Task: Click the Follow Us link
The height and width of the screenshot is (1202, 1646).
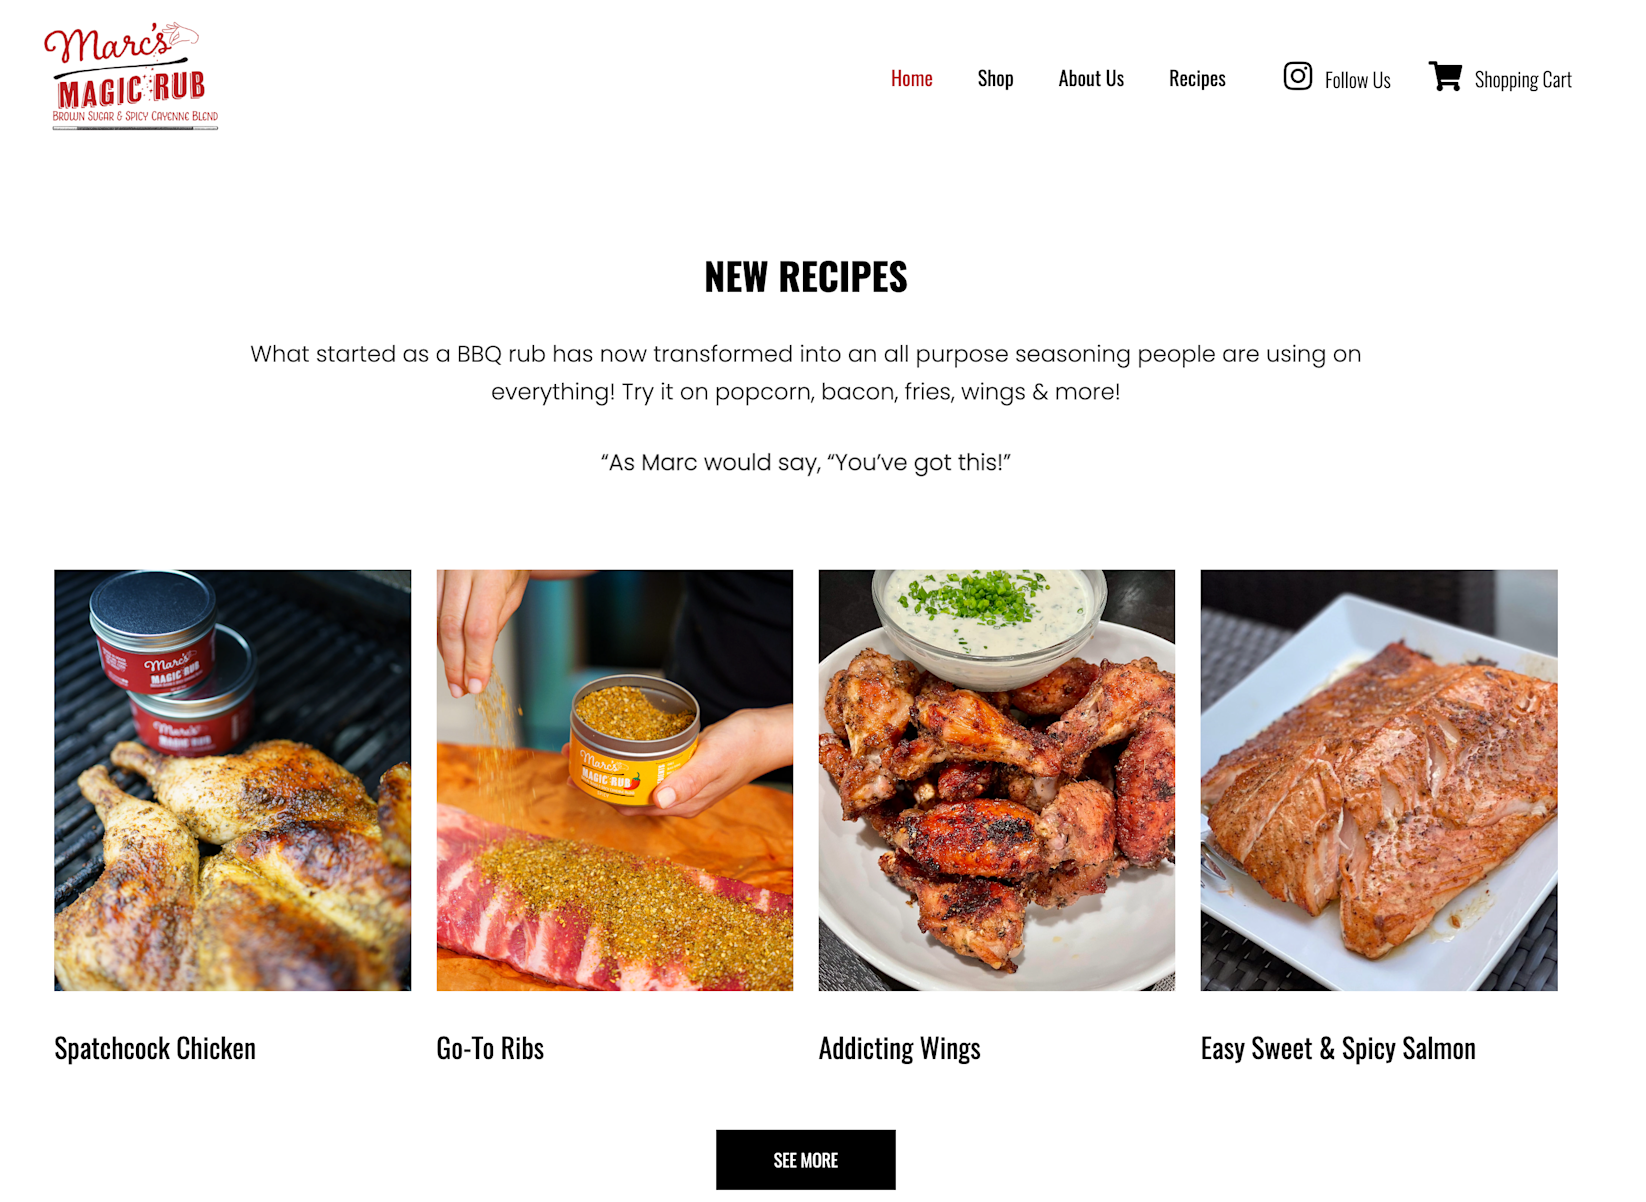Action: pos(1357,80)
